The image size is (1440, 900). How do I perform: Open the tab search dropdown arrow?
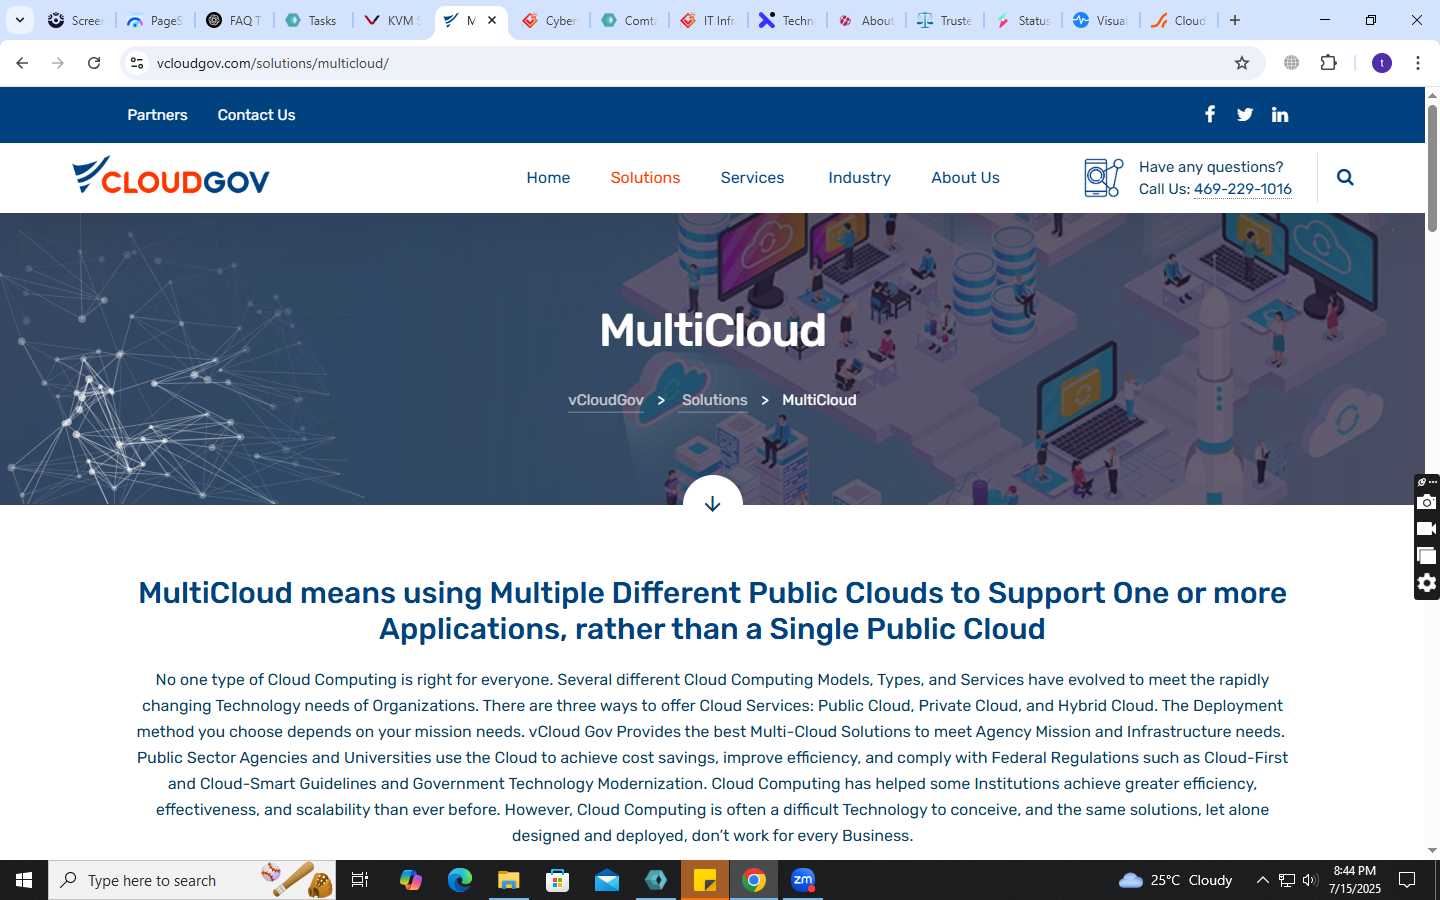19,20
